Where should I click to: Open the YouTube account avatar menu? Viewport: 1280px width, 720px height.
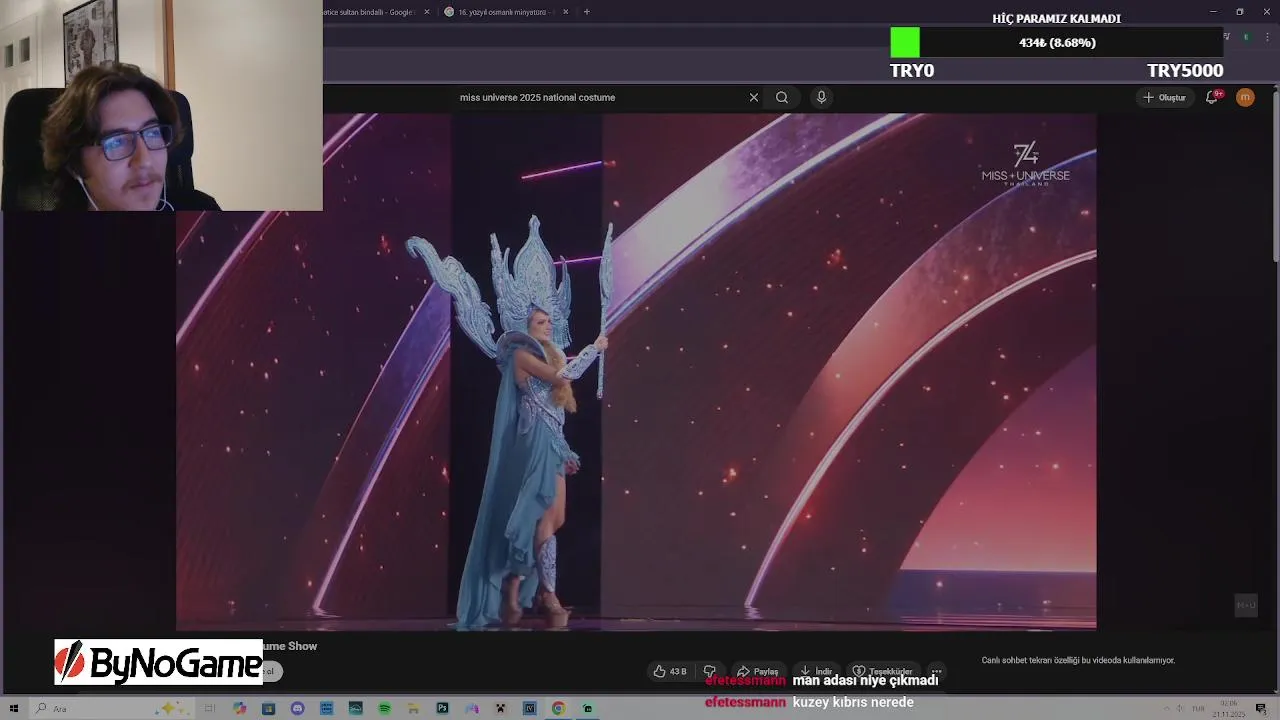(1245, 97)
